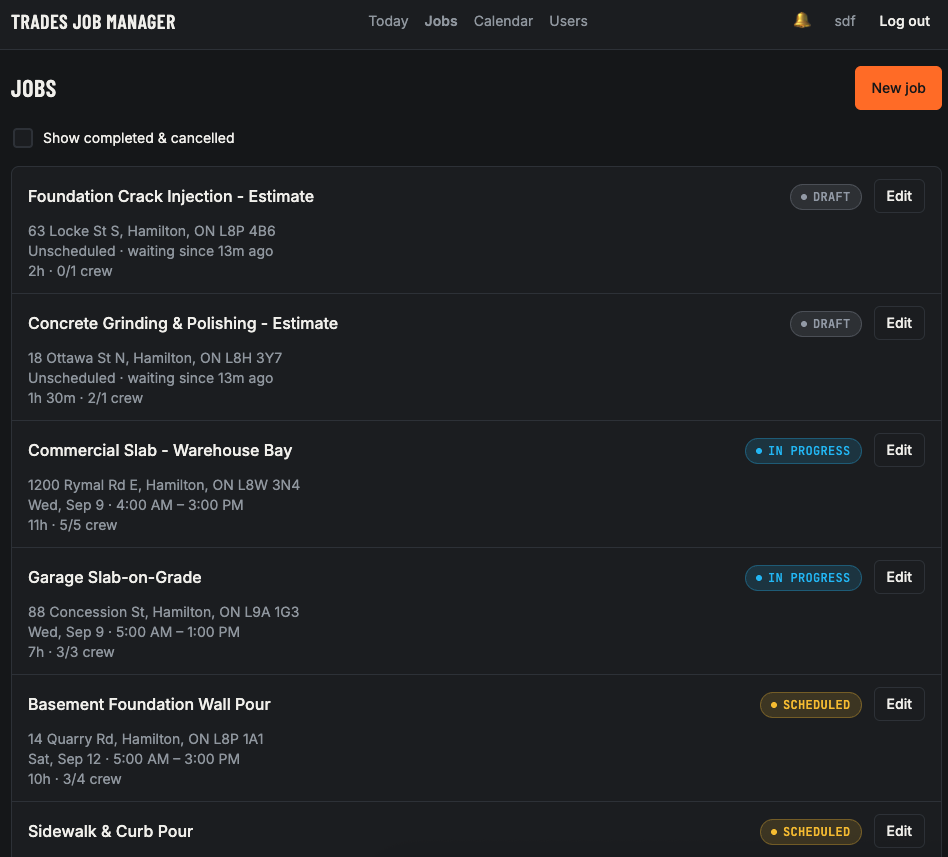Click address 1200 Rymal Rd E, Hamilton

click(164, 485)
